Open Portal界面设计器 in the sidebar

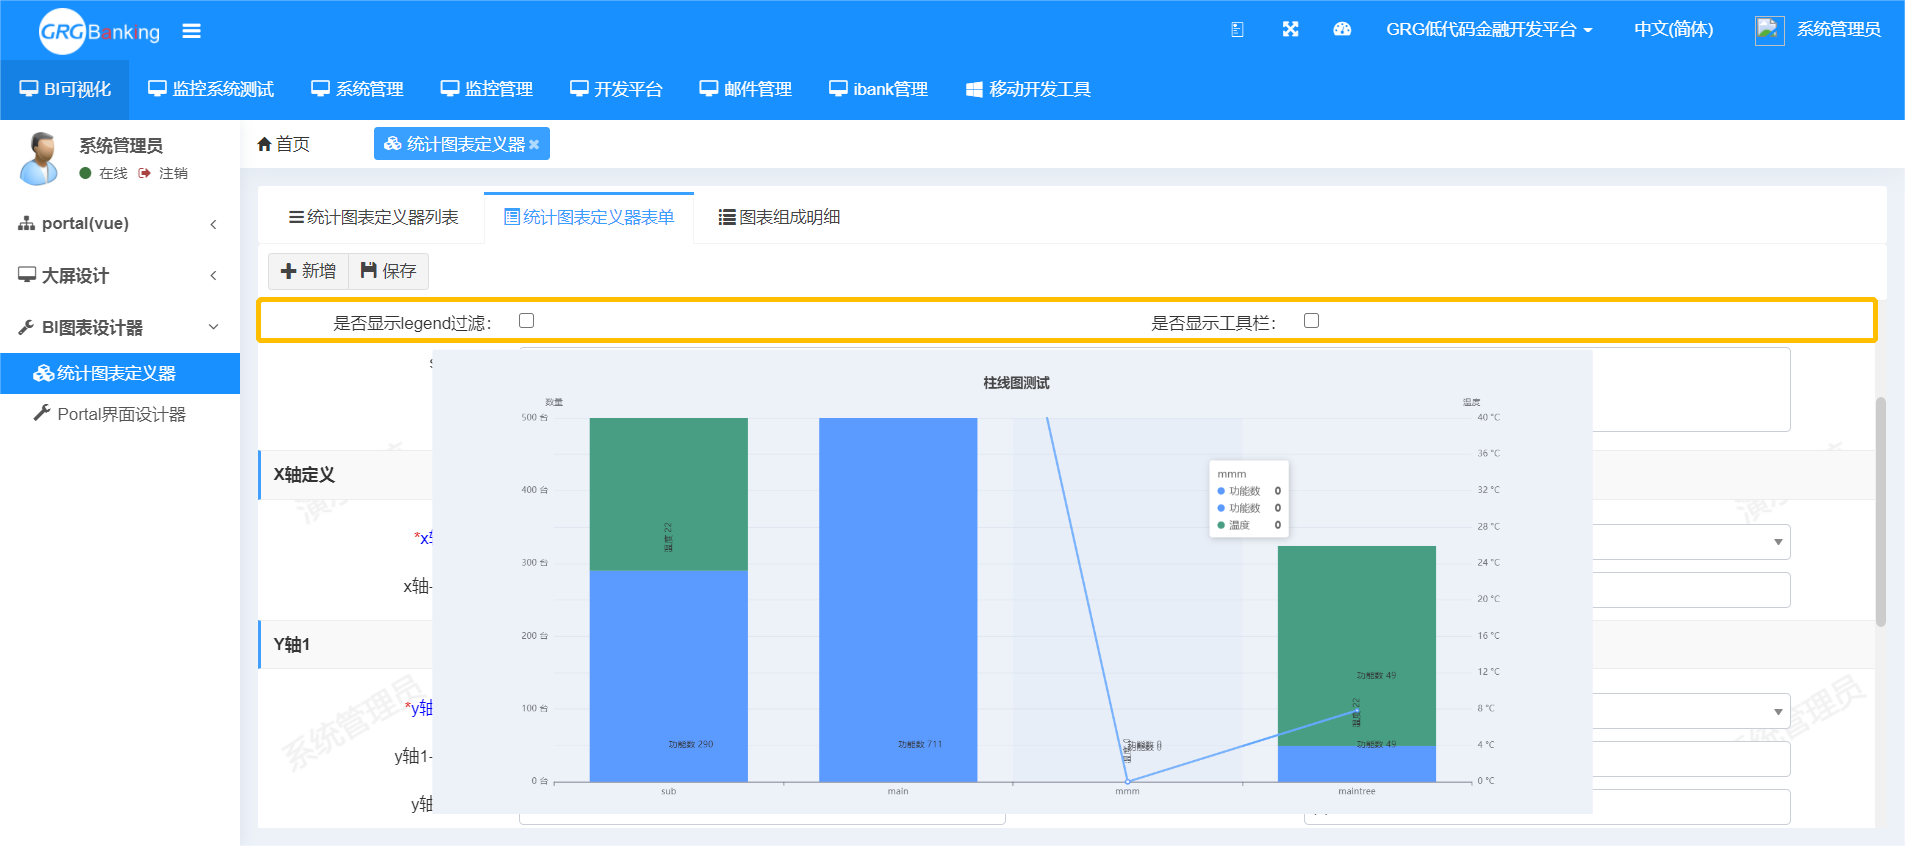(120, 414)
